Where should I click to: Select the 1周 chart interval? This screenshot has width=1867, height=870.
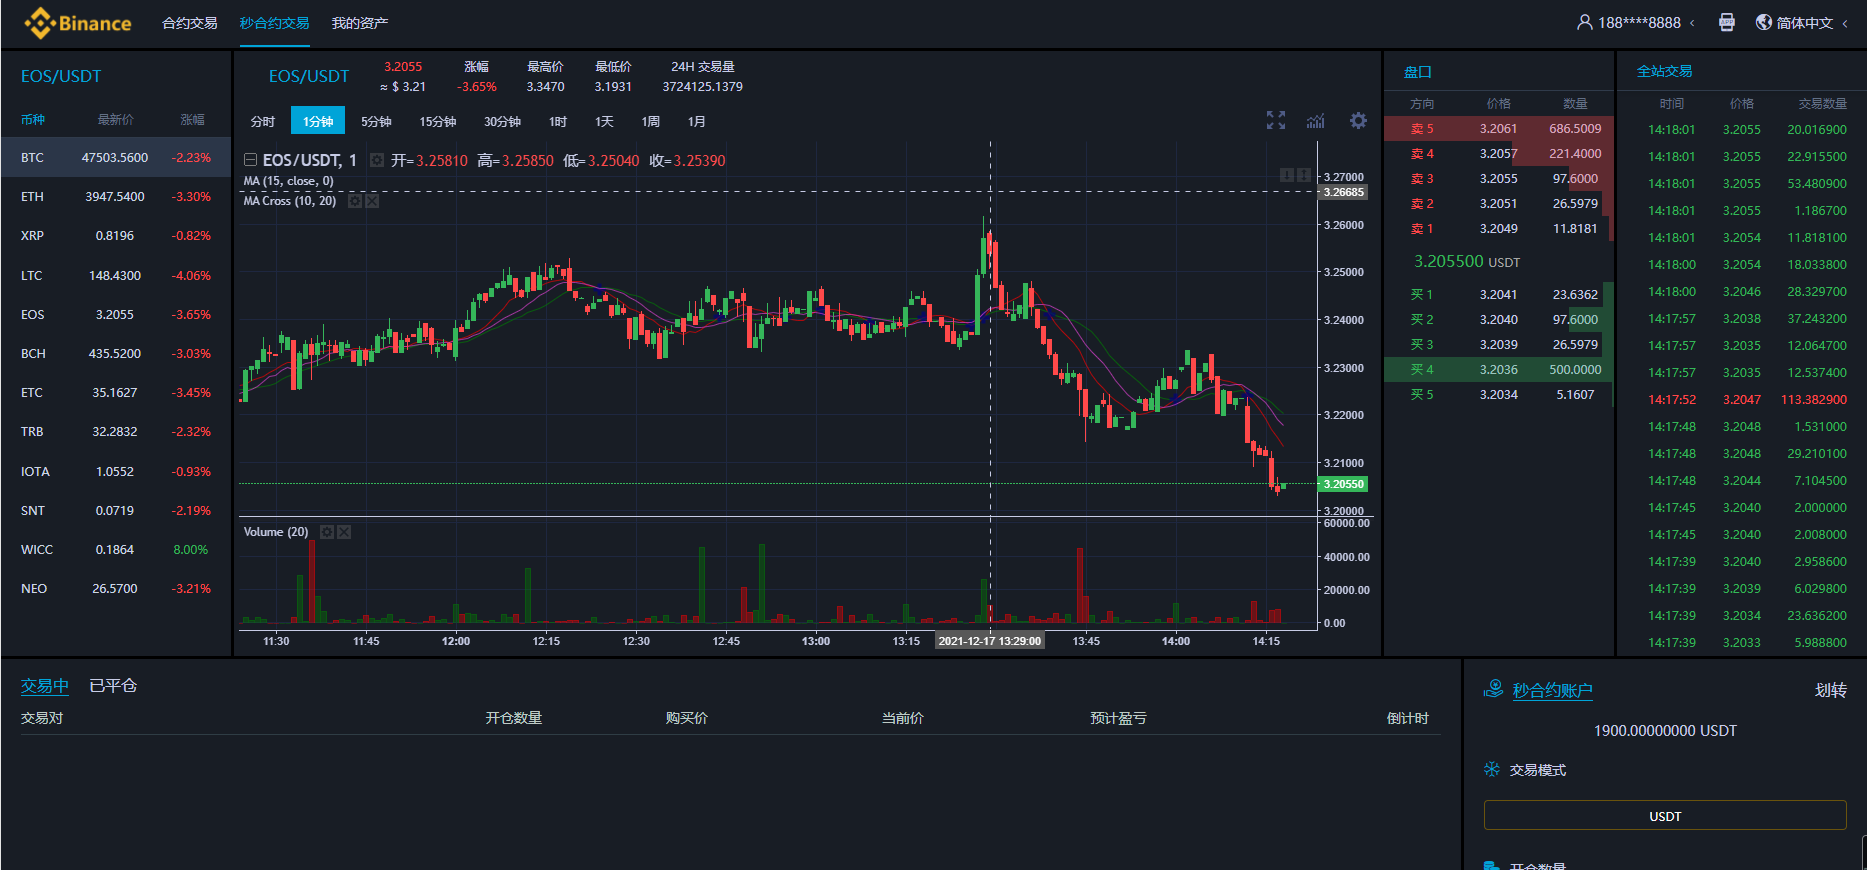coord(651,121)
